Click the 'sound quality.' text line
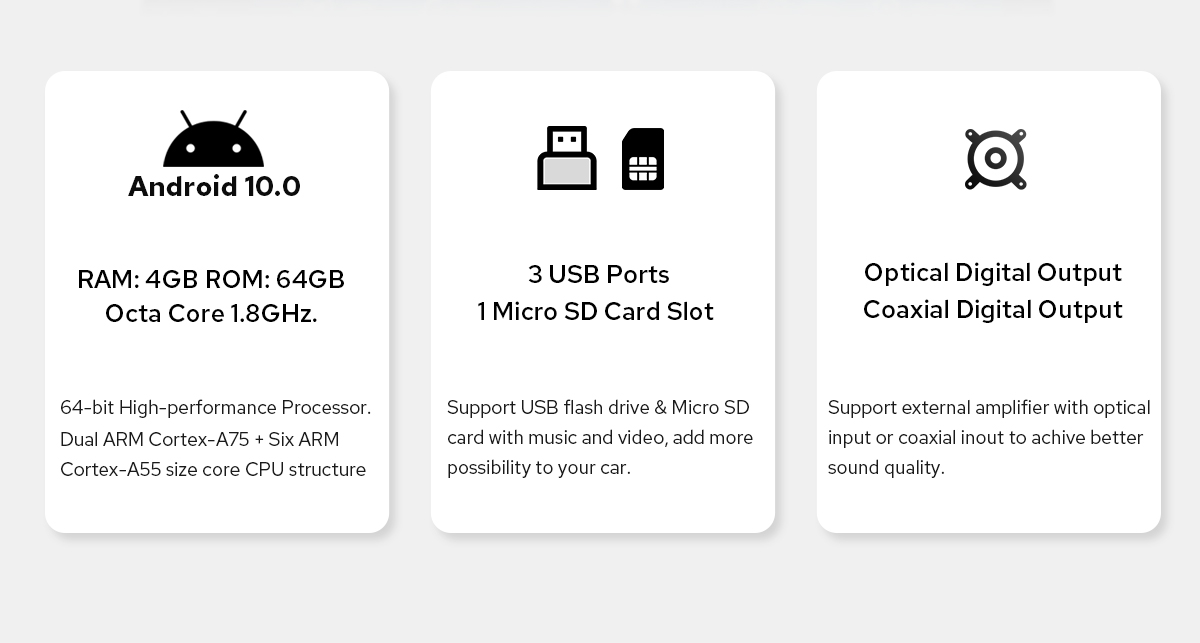 click(886, 467)
